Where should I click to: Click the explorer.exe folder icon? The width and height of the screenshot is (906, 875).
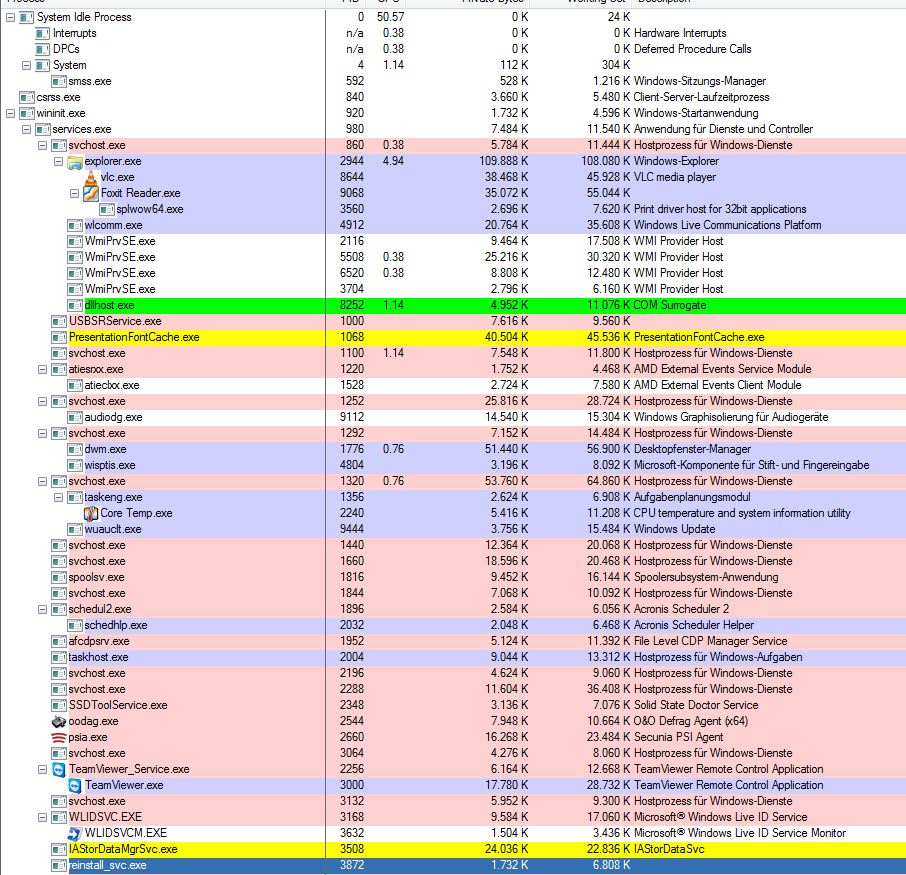(75, 161)
